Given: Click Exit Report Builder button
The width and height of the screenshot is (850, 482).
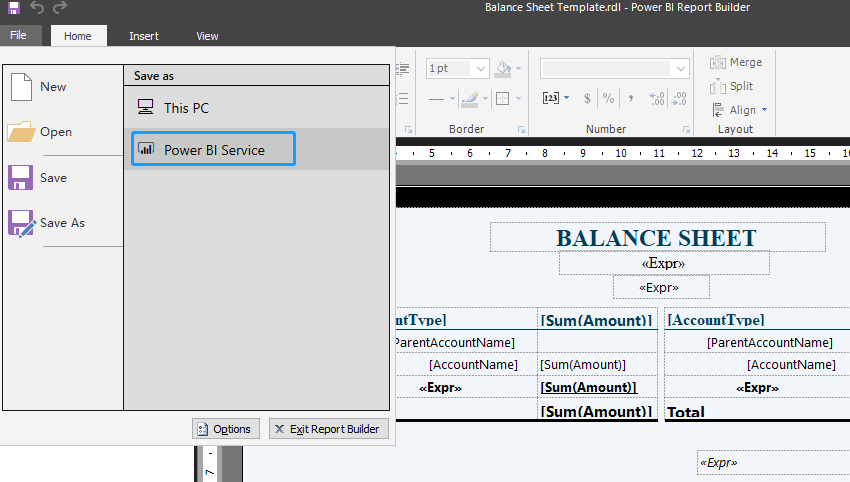Looking at the screenshot, I should tap(329, 429).
